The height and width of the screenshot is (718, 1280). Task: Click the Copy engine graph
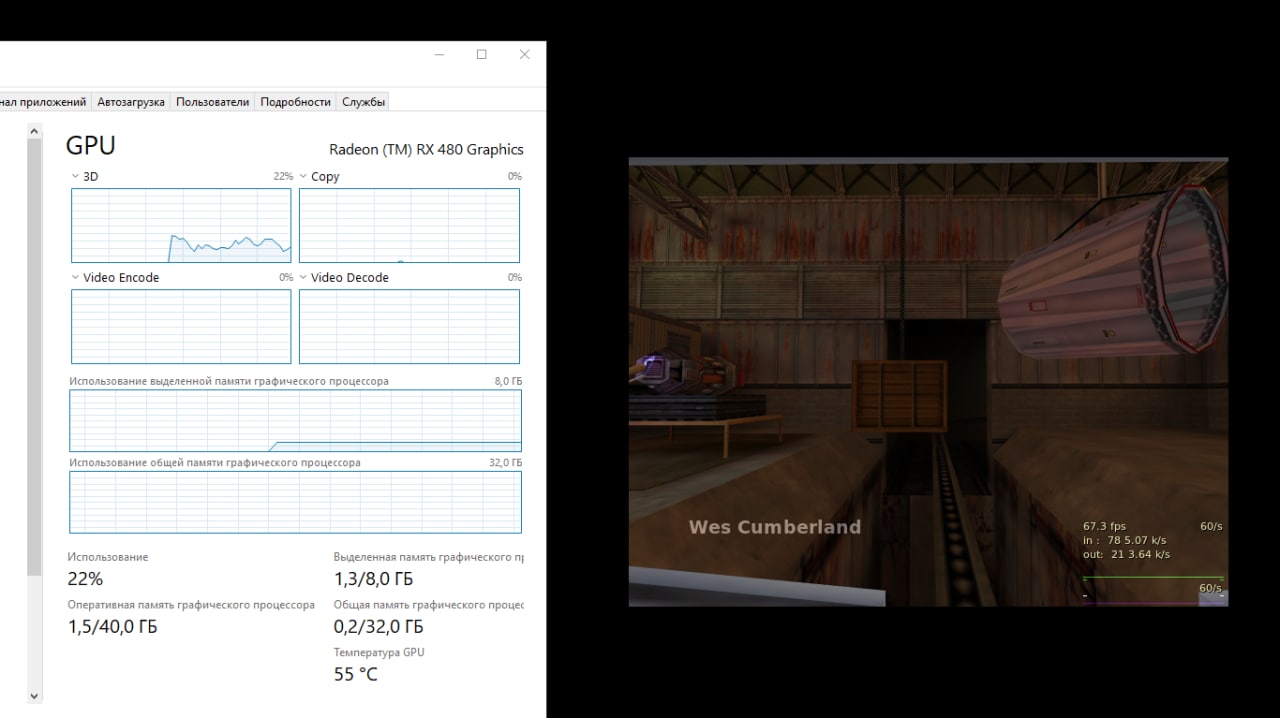point(409,225)
